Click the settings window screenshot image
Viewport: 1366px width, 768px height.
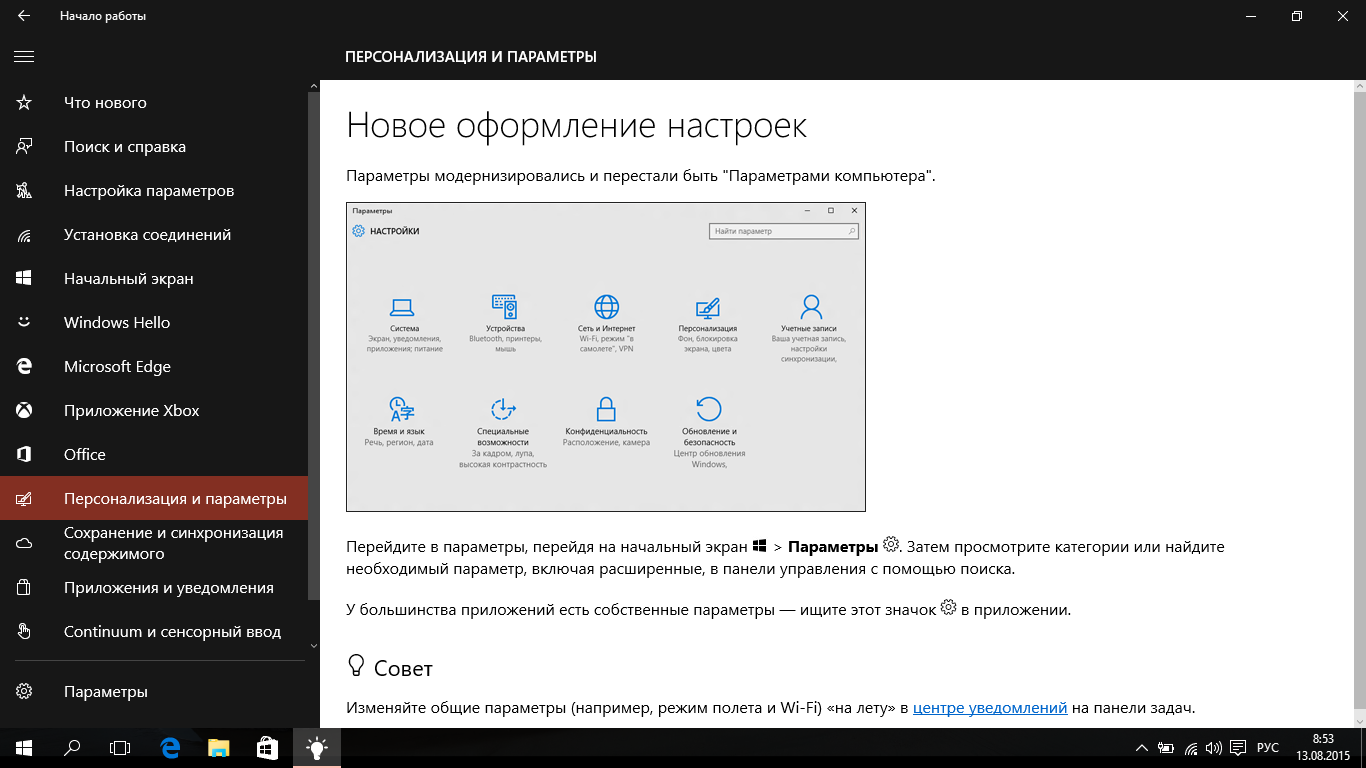click(x=606, y=357)
